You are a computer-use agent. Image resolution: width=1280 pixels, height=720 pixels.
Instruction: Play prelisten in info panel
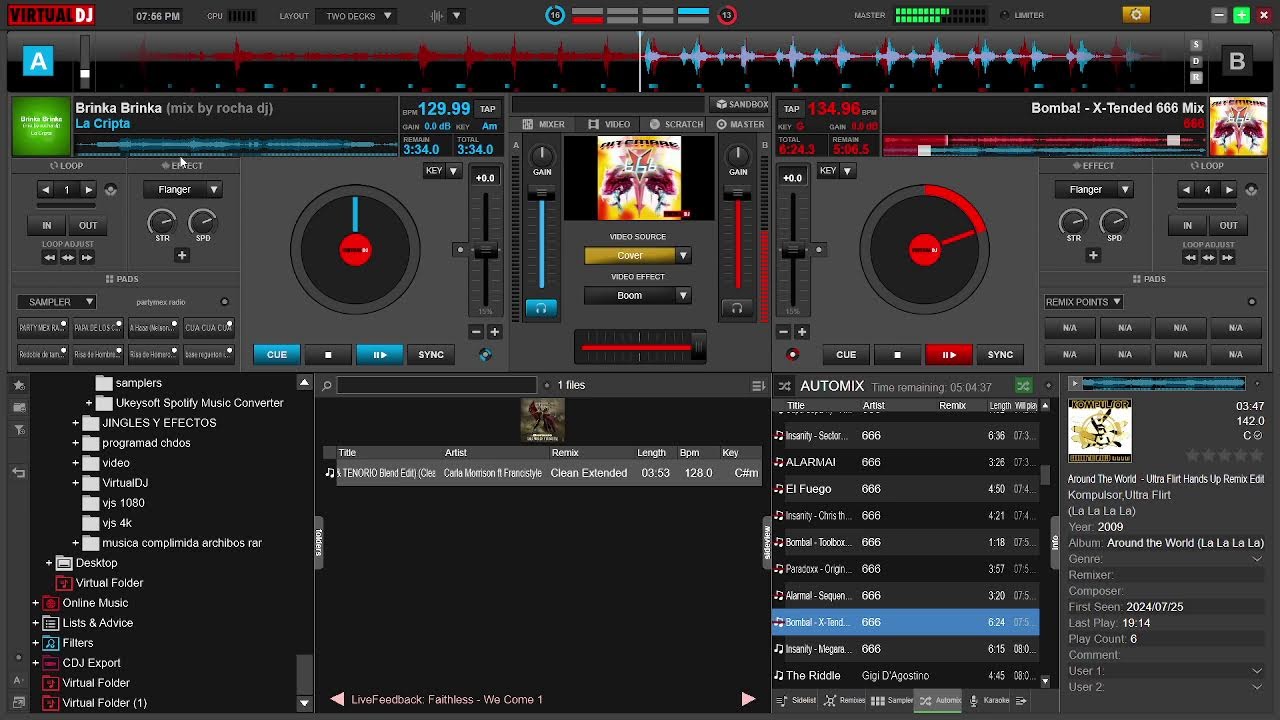[x=1075, y=383]
